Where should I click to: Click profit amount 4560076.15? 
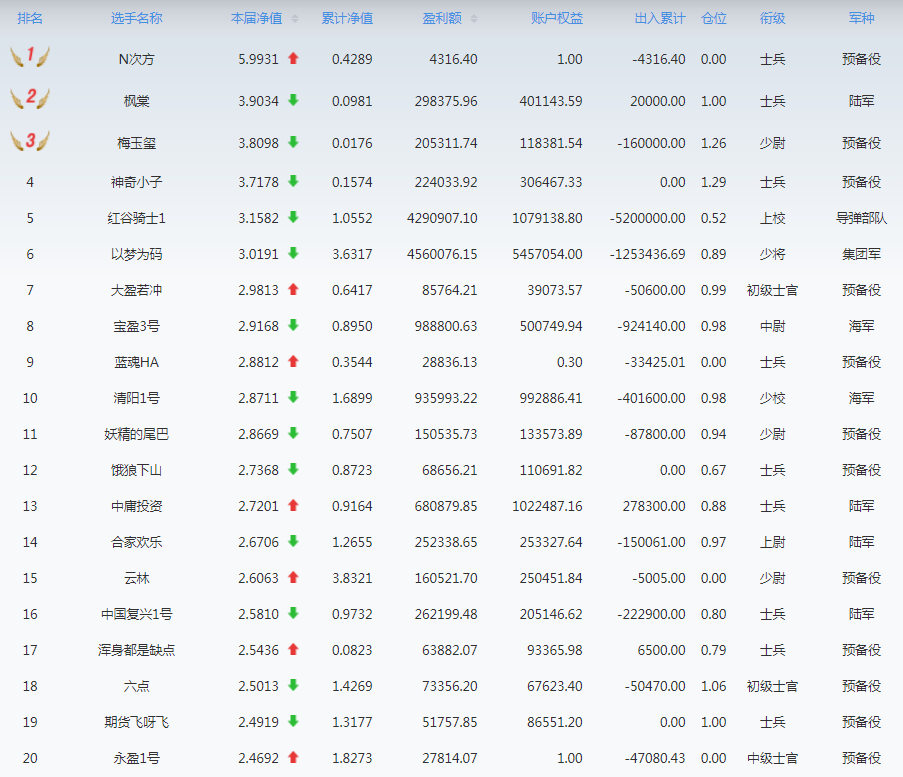442,254
